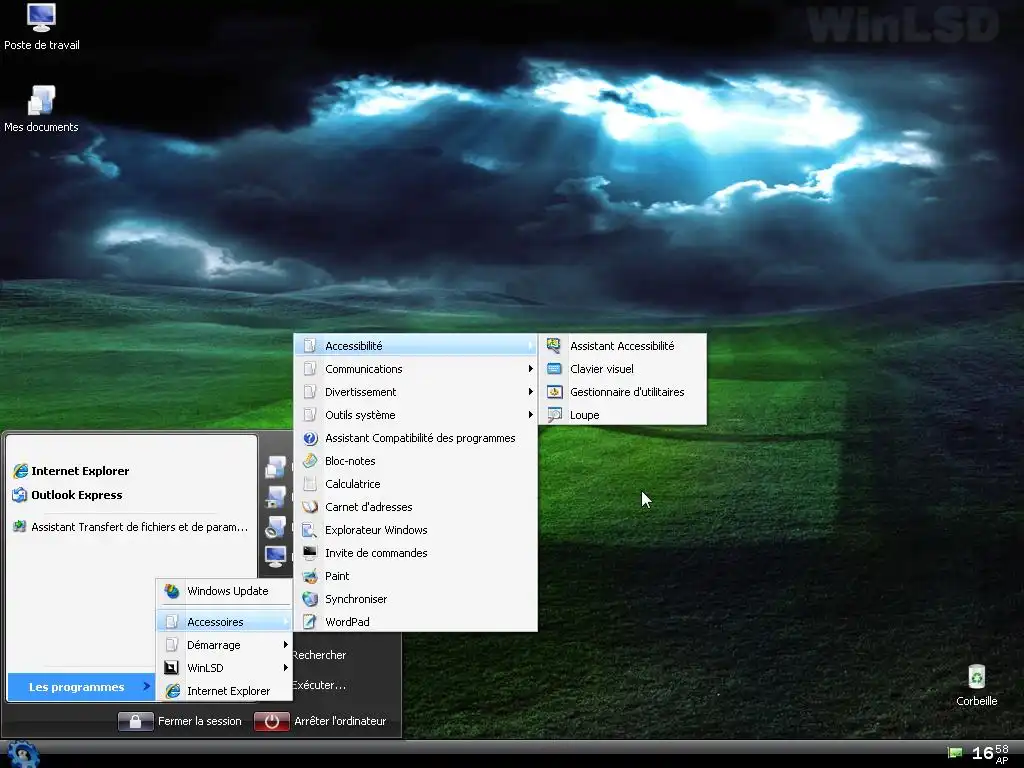Viewport: 1024px width, 768px height.
Task: Click the network tray icon near the clock
Action: 955,752
